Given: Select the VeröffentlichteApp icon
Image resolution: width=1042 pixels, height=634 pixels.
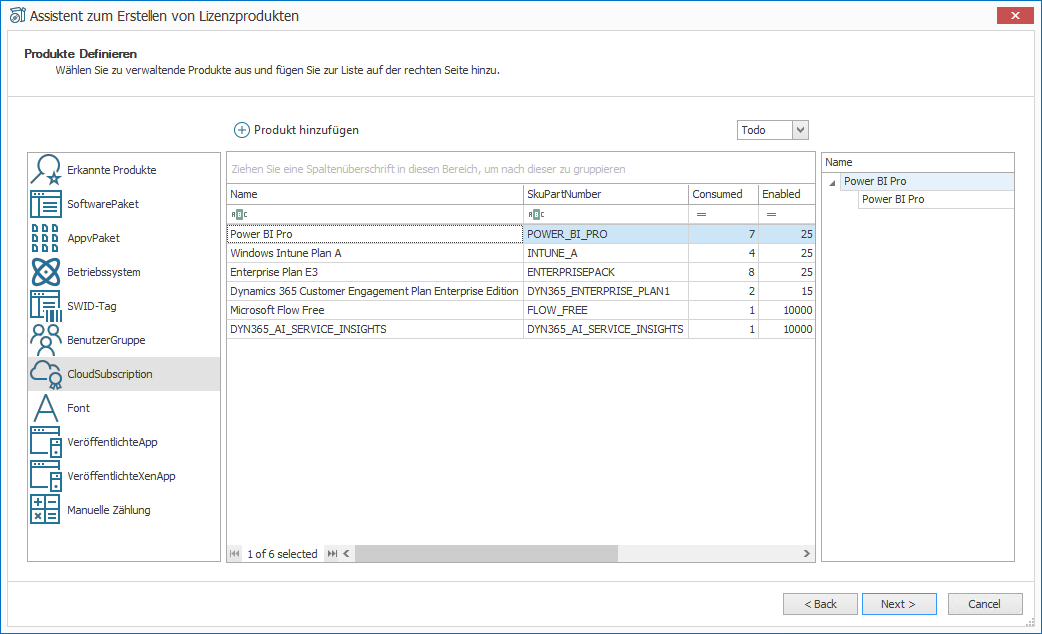Looking at the screenshot, I should click(x=45, y=442).
